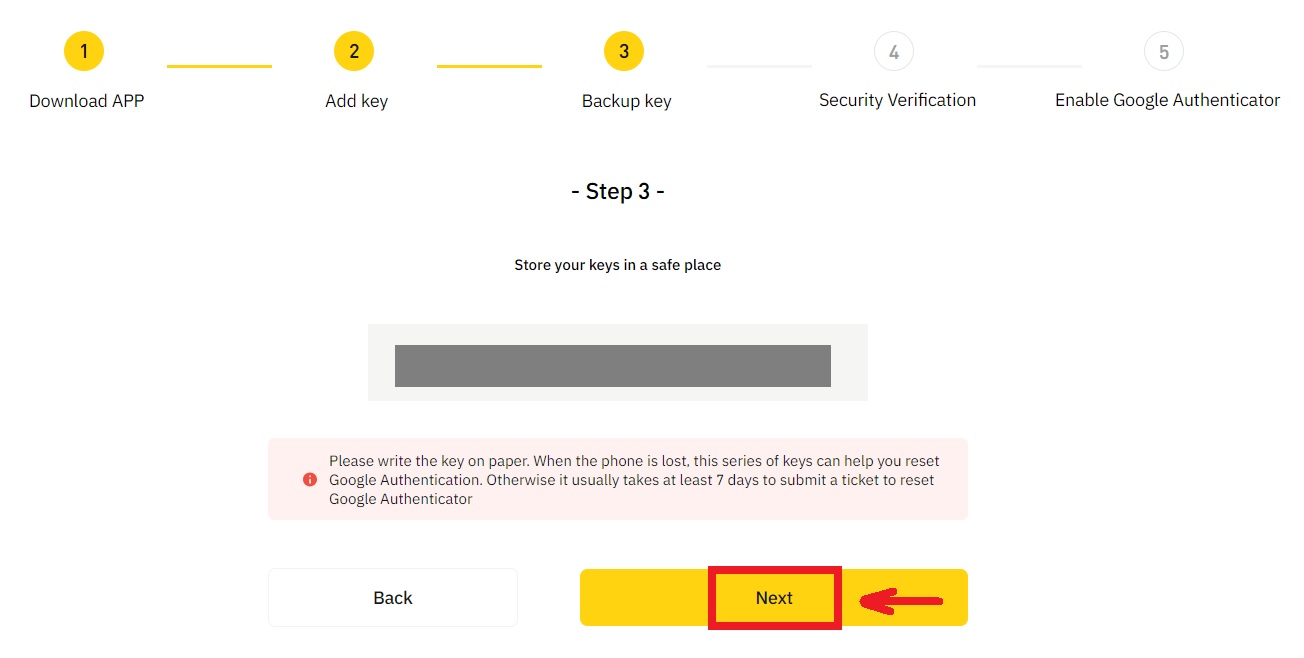Click the step 1 Download APP circle
Screen dimensions: 1304x658
coord(84,50)
